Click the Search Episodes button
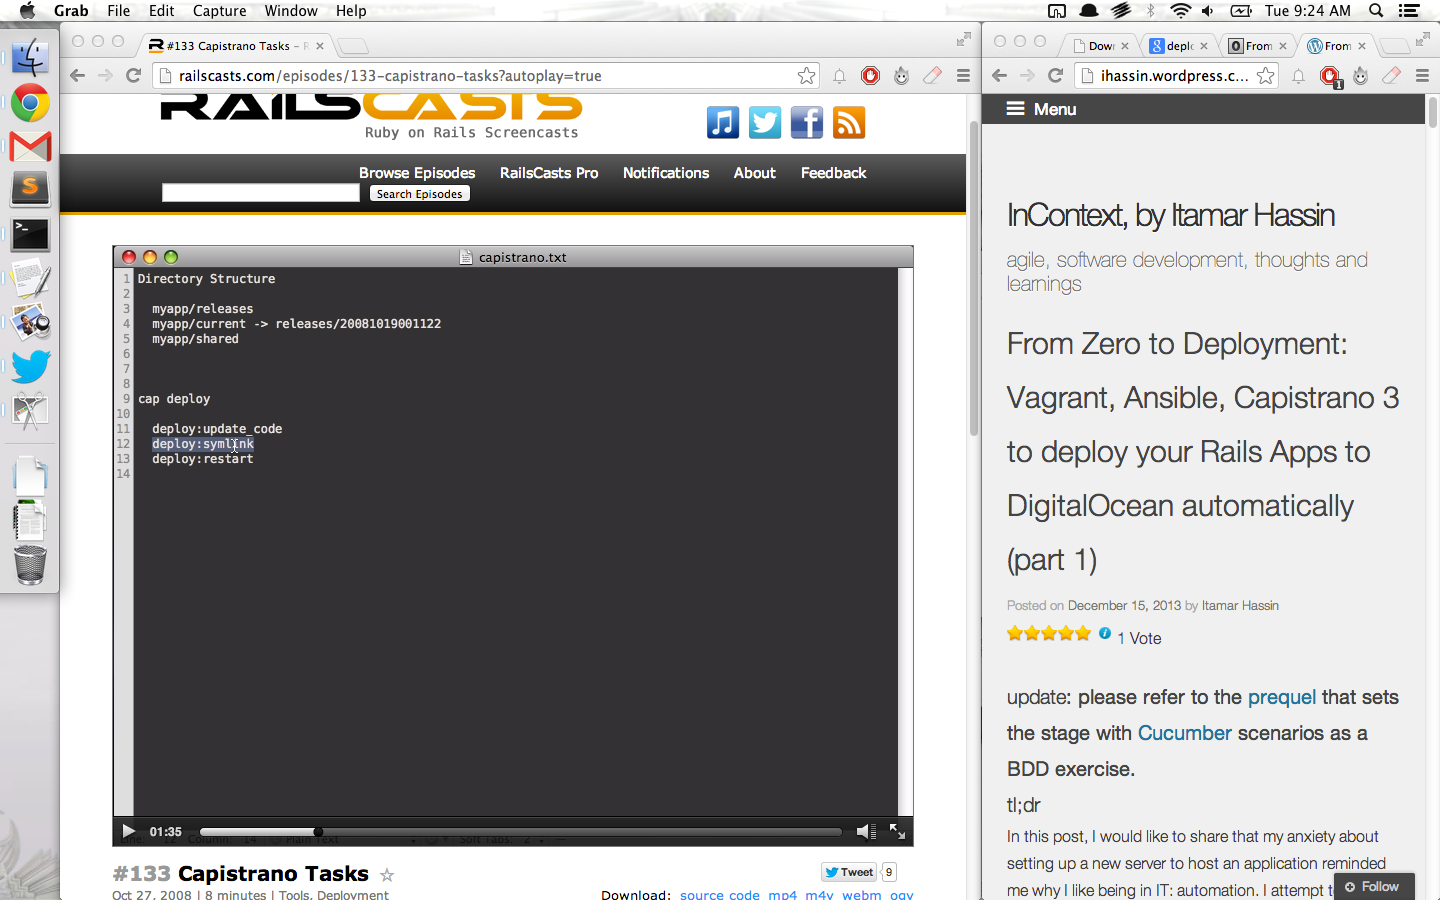The height and width of the screenshot is (900, 1440). pos(419,194)
